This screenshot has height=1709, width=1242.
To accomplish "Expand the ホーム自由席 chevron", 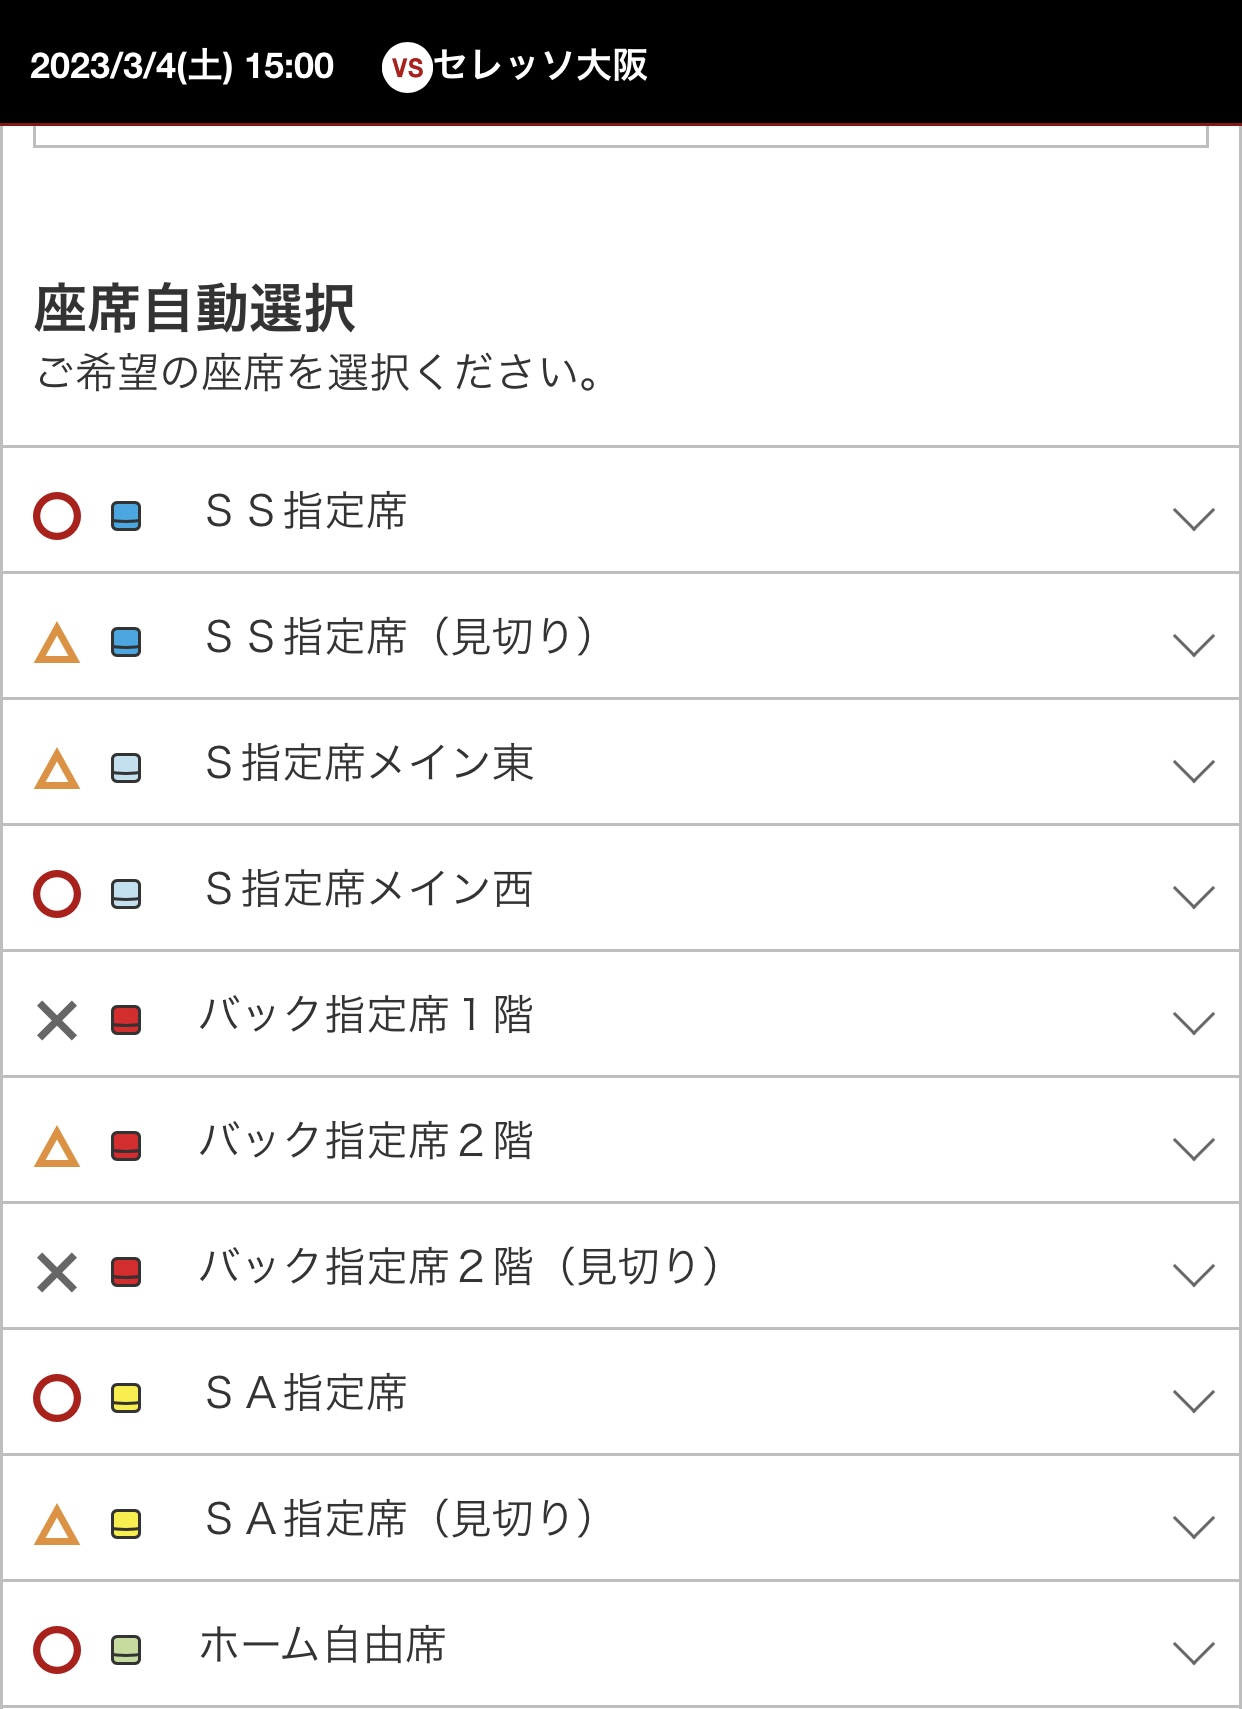I will (1193, 1652).
